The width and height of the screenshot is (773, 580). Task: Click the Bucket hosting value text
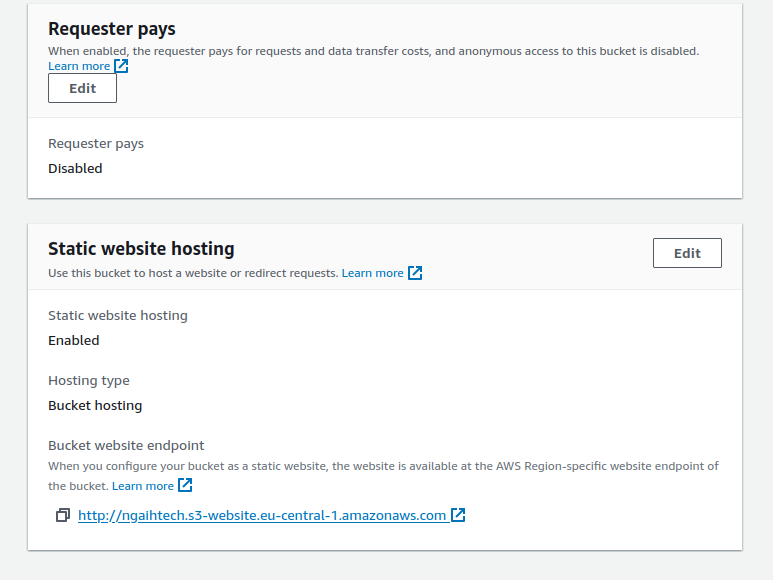(x=95, y=406)
